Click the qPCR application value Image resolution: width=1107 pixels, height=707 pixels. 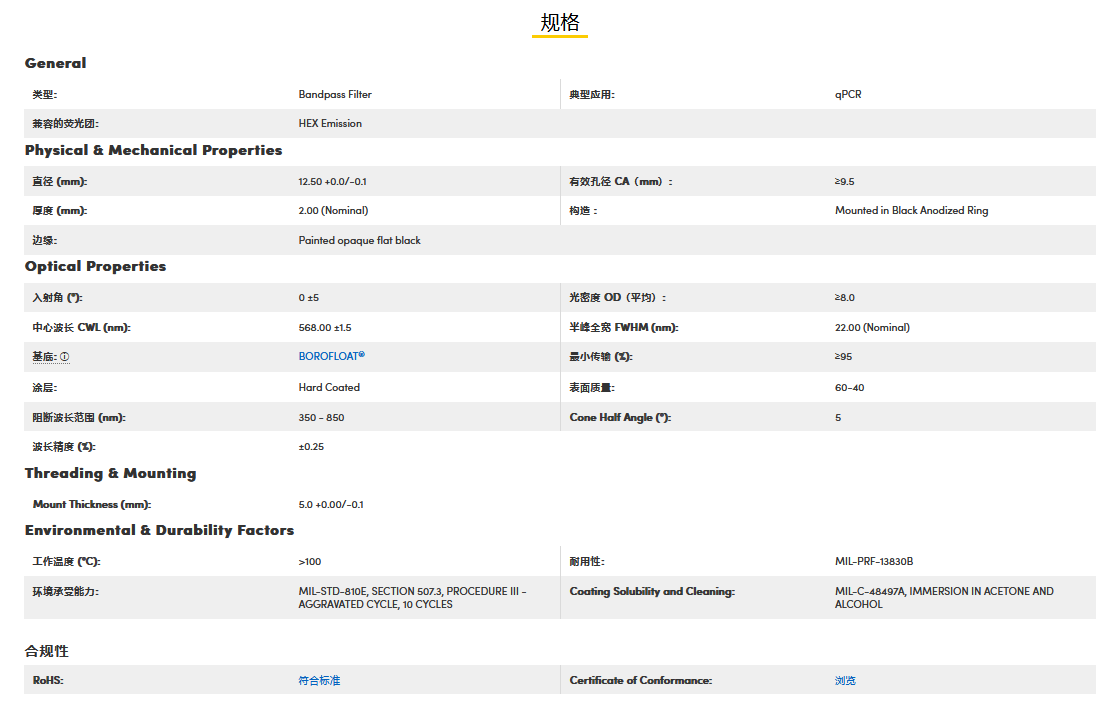point(848,94)
